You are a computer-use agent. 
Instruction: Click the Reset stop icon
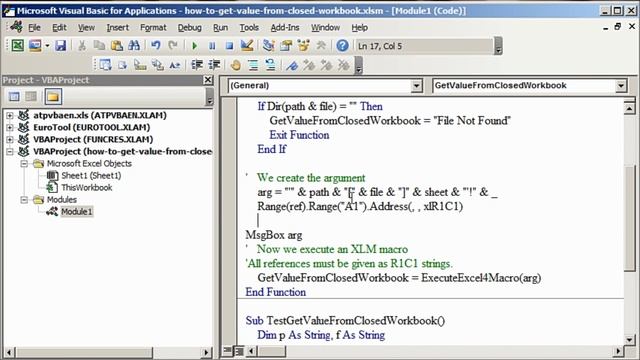[x=229, y=46]
